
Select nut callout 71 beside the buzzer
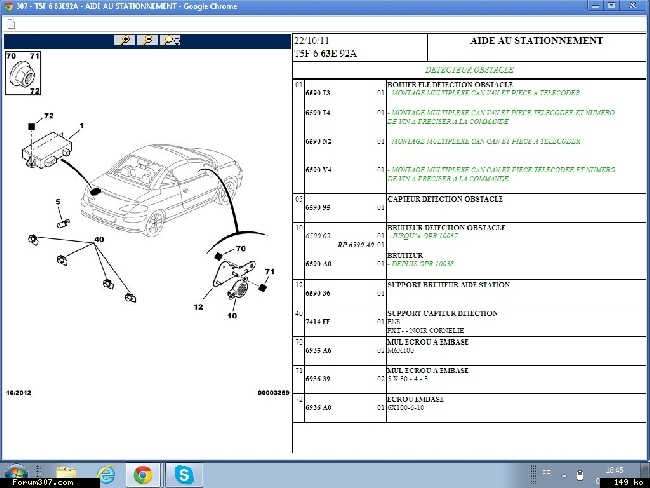coord(269,272)
